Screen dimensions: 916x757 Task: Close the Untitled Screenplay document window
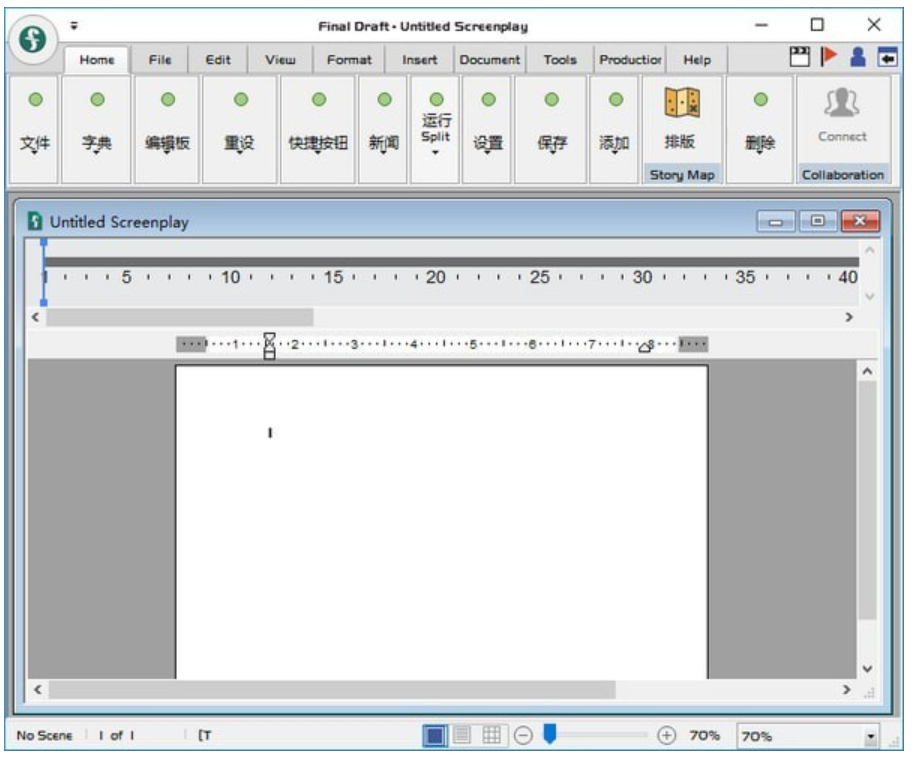[x=860, y=221]
